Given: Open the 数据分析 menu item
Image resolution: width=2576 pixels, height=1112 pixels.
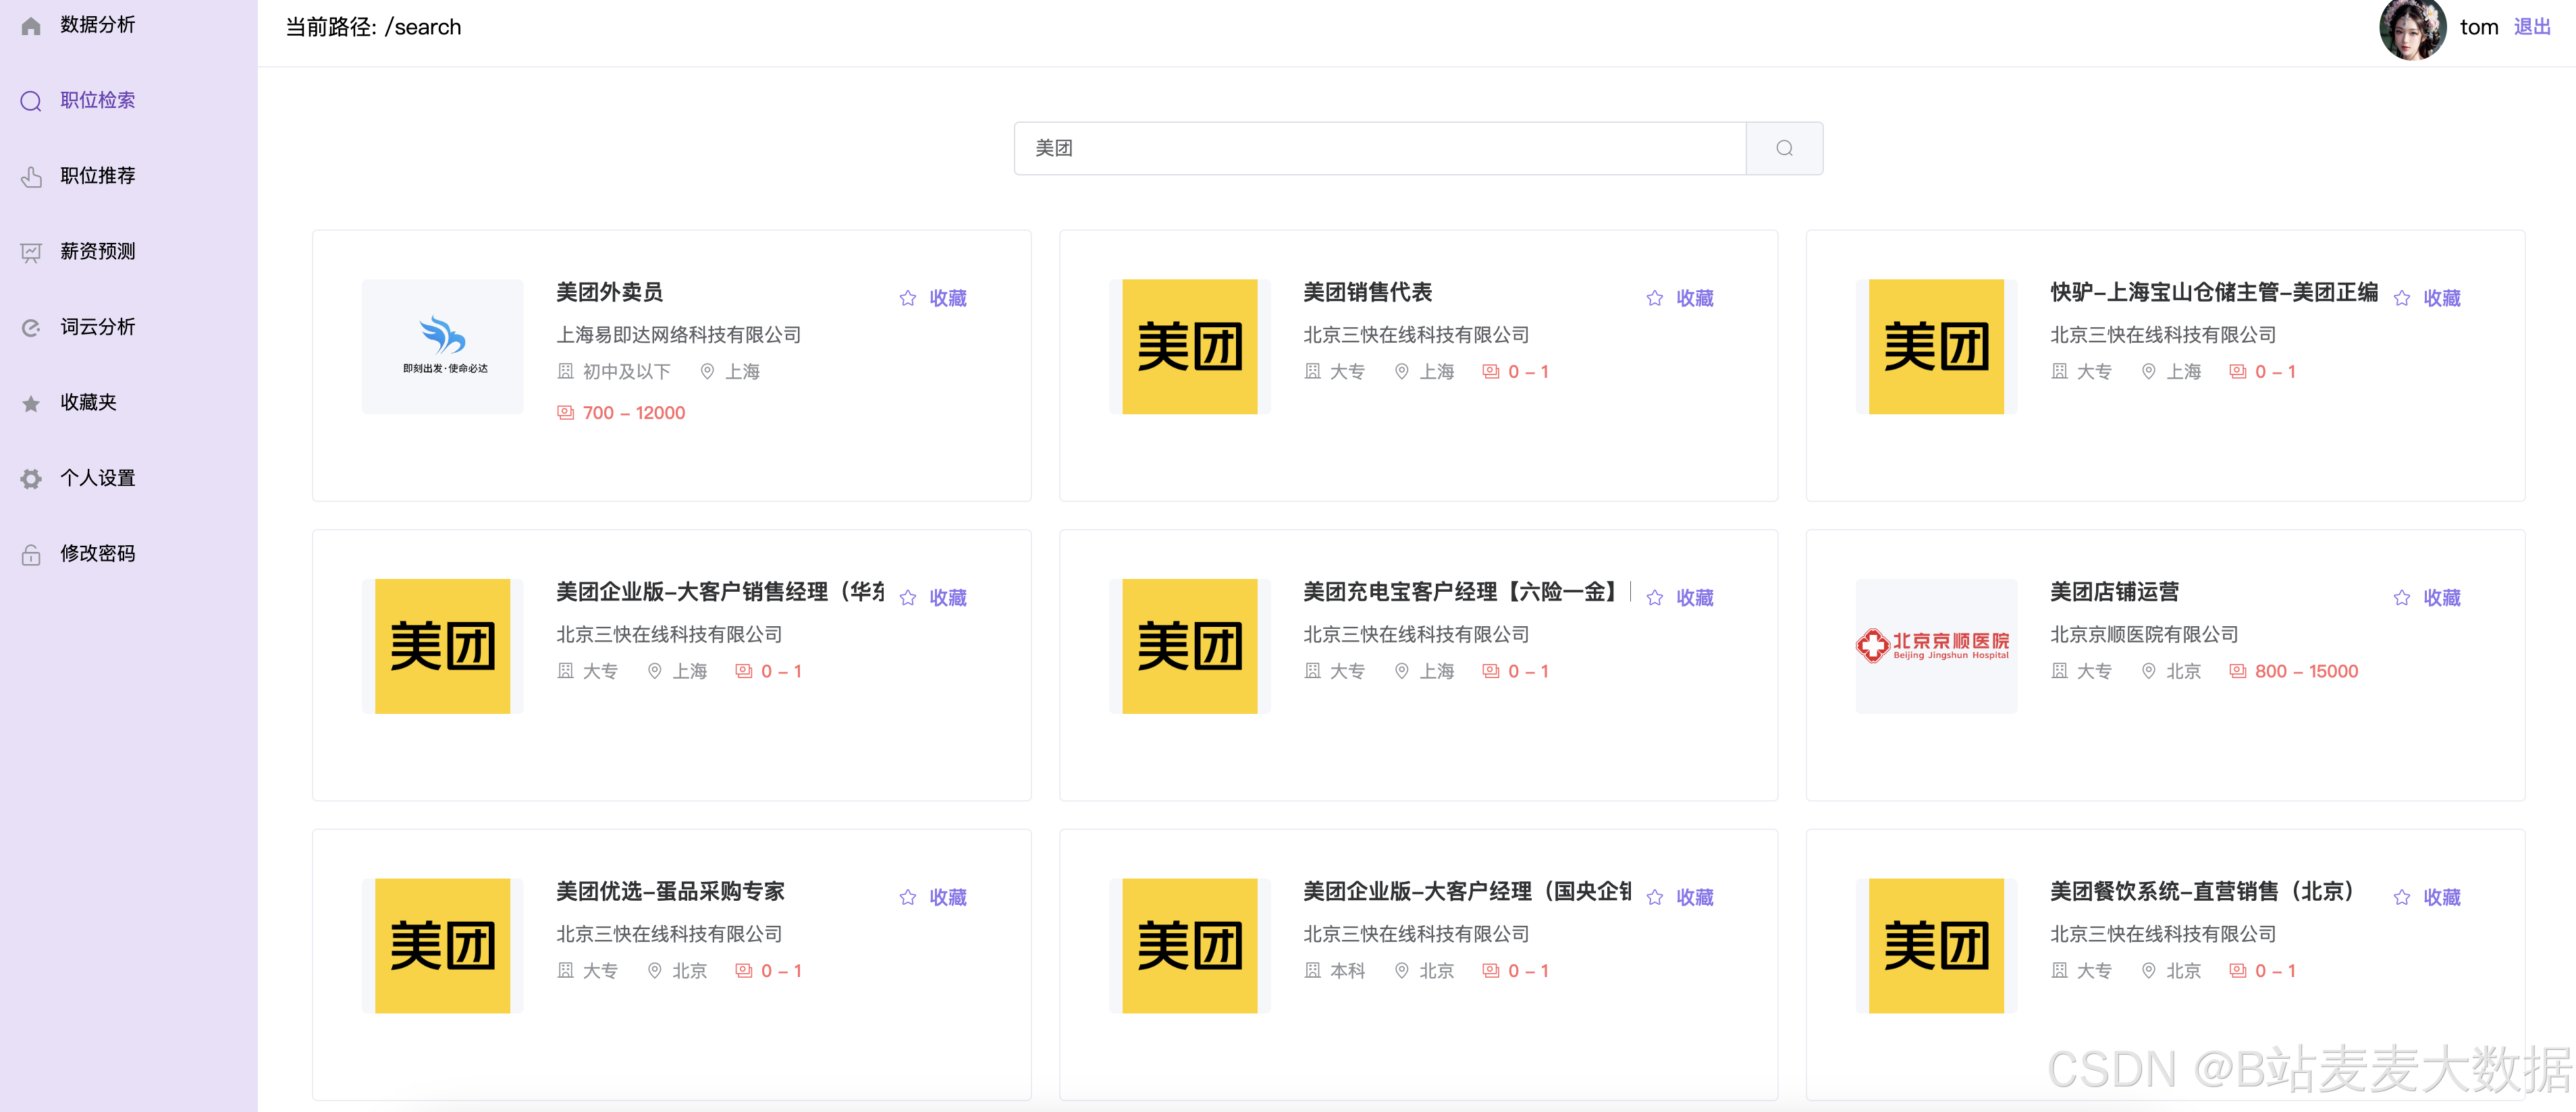Looking at the screenshot, I should click(97, 25).
